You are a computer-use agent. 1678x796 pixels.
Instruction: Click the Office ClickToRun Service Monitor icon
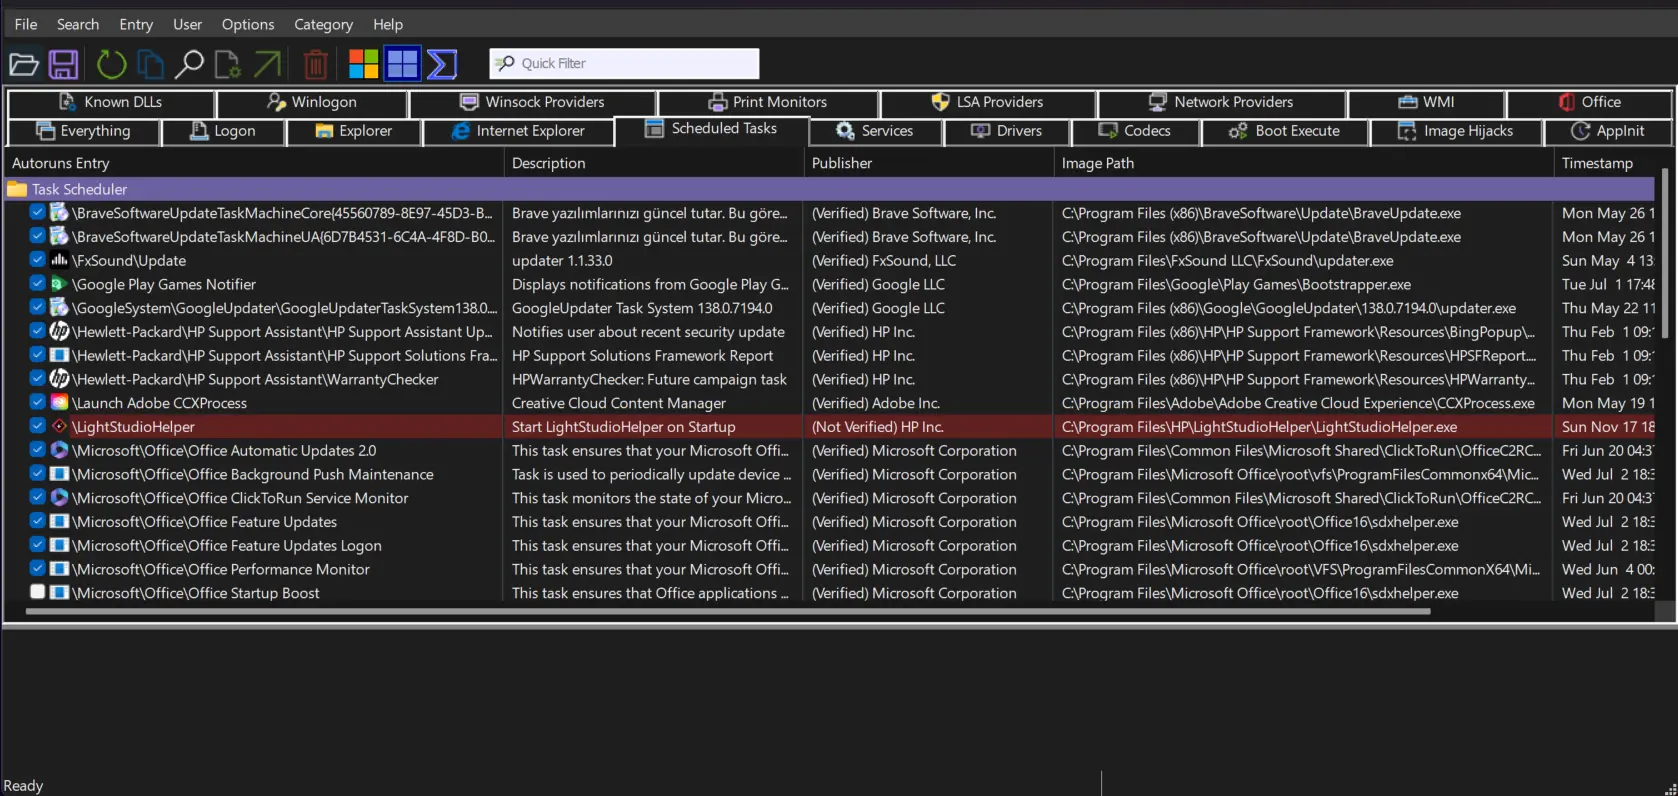(x=59, y=497)
